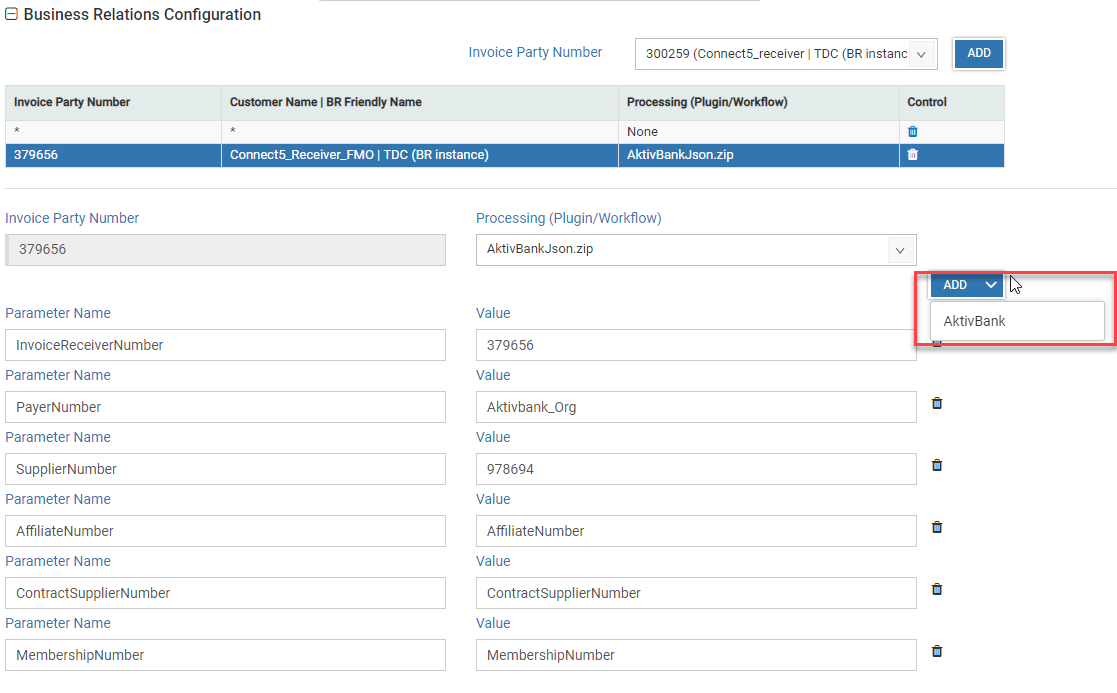Image resolution: width=1117 pixels, height=693 pixels.
Task: Expand the ADD button dropdown chevron
Action: point(991,284)
